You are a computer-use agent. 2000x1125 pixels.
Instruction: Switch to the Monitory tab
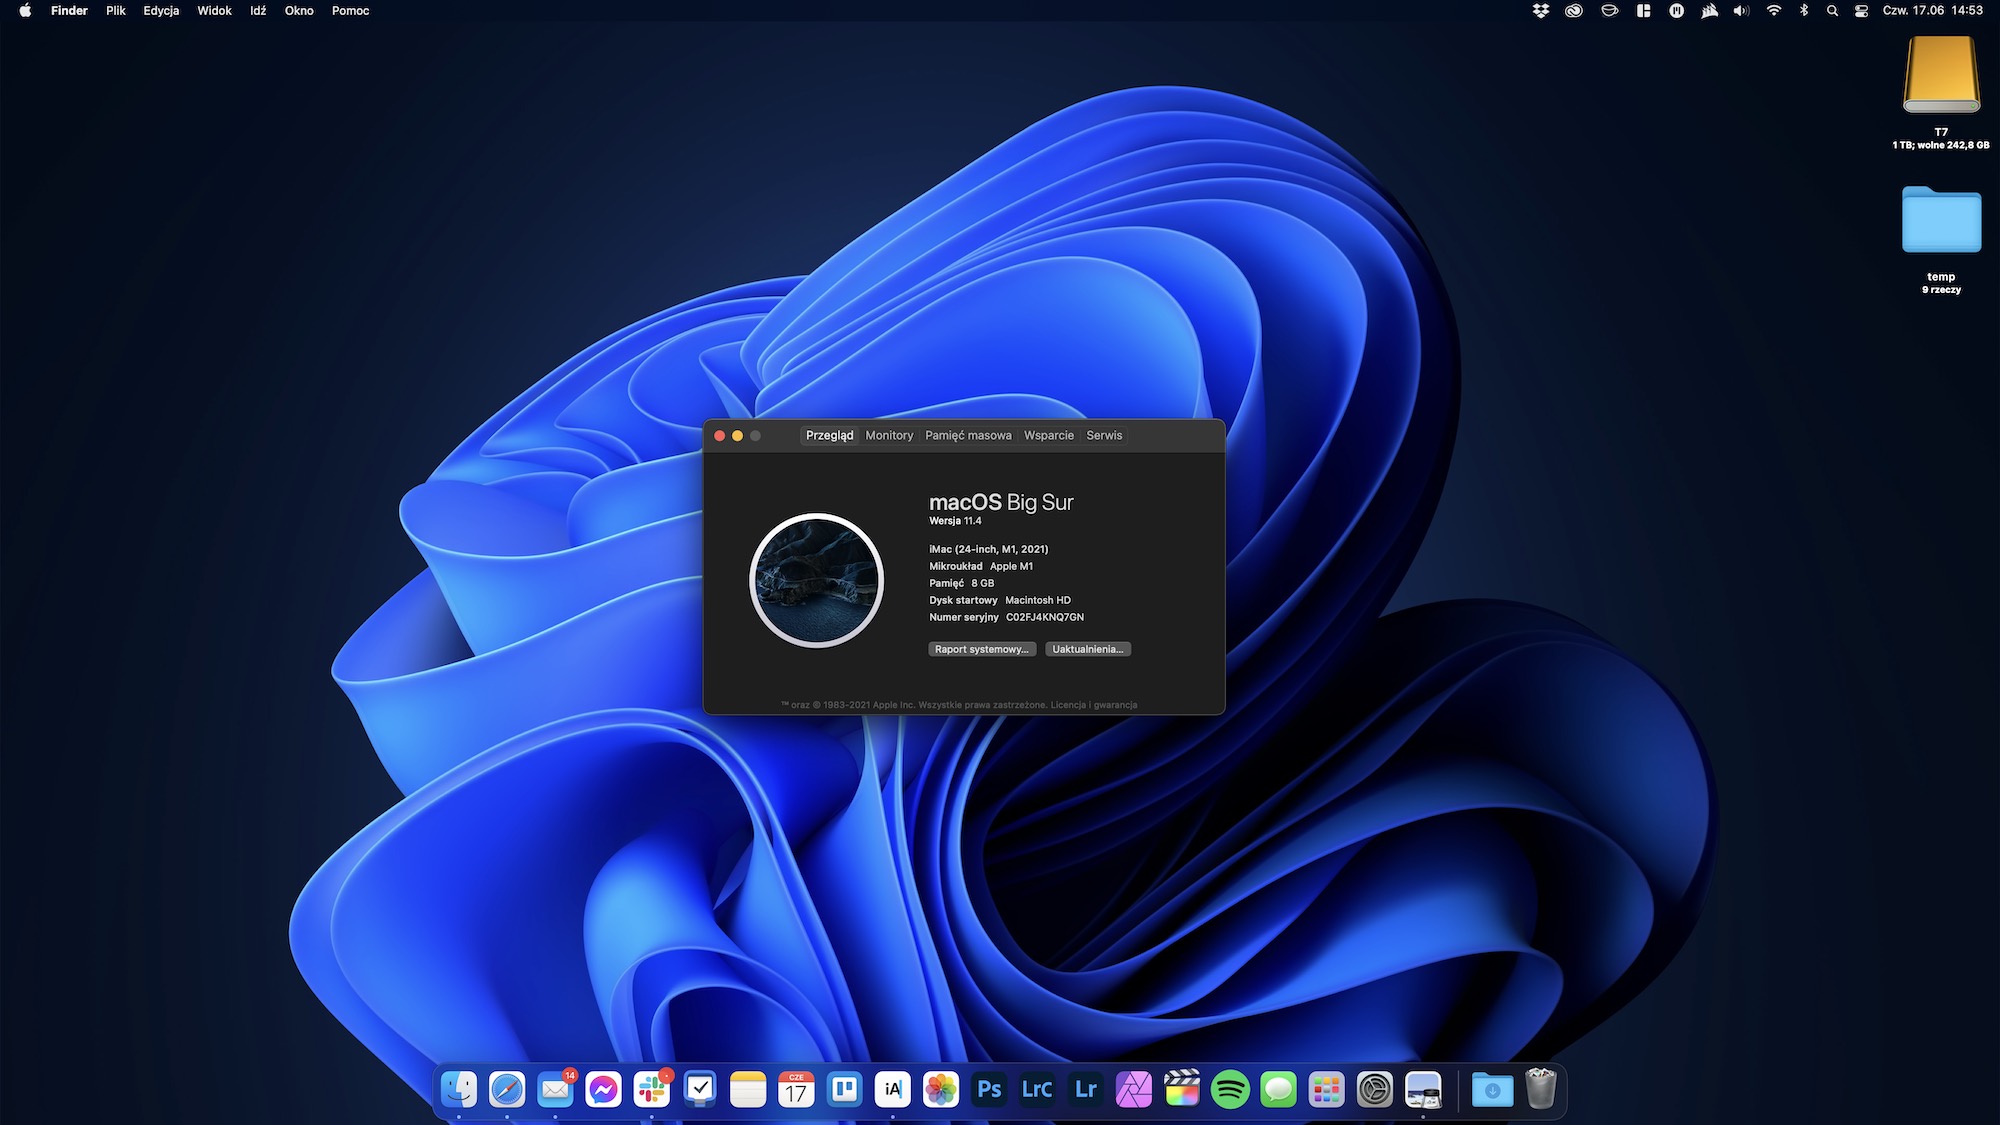pyautogui.click(x=889, y=435)
